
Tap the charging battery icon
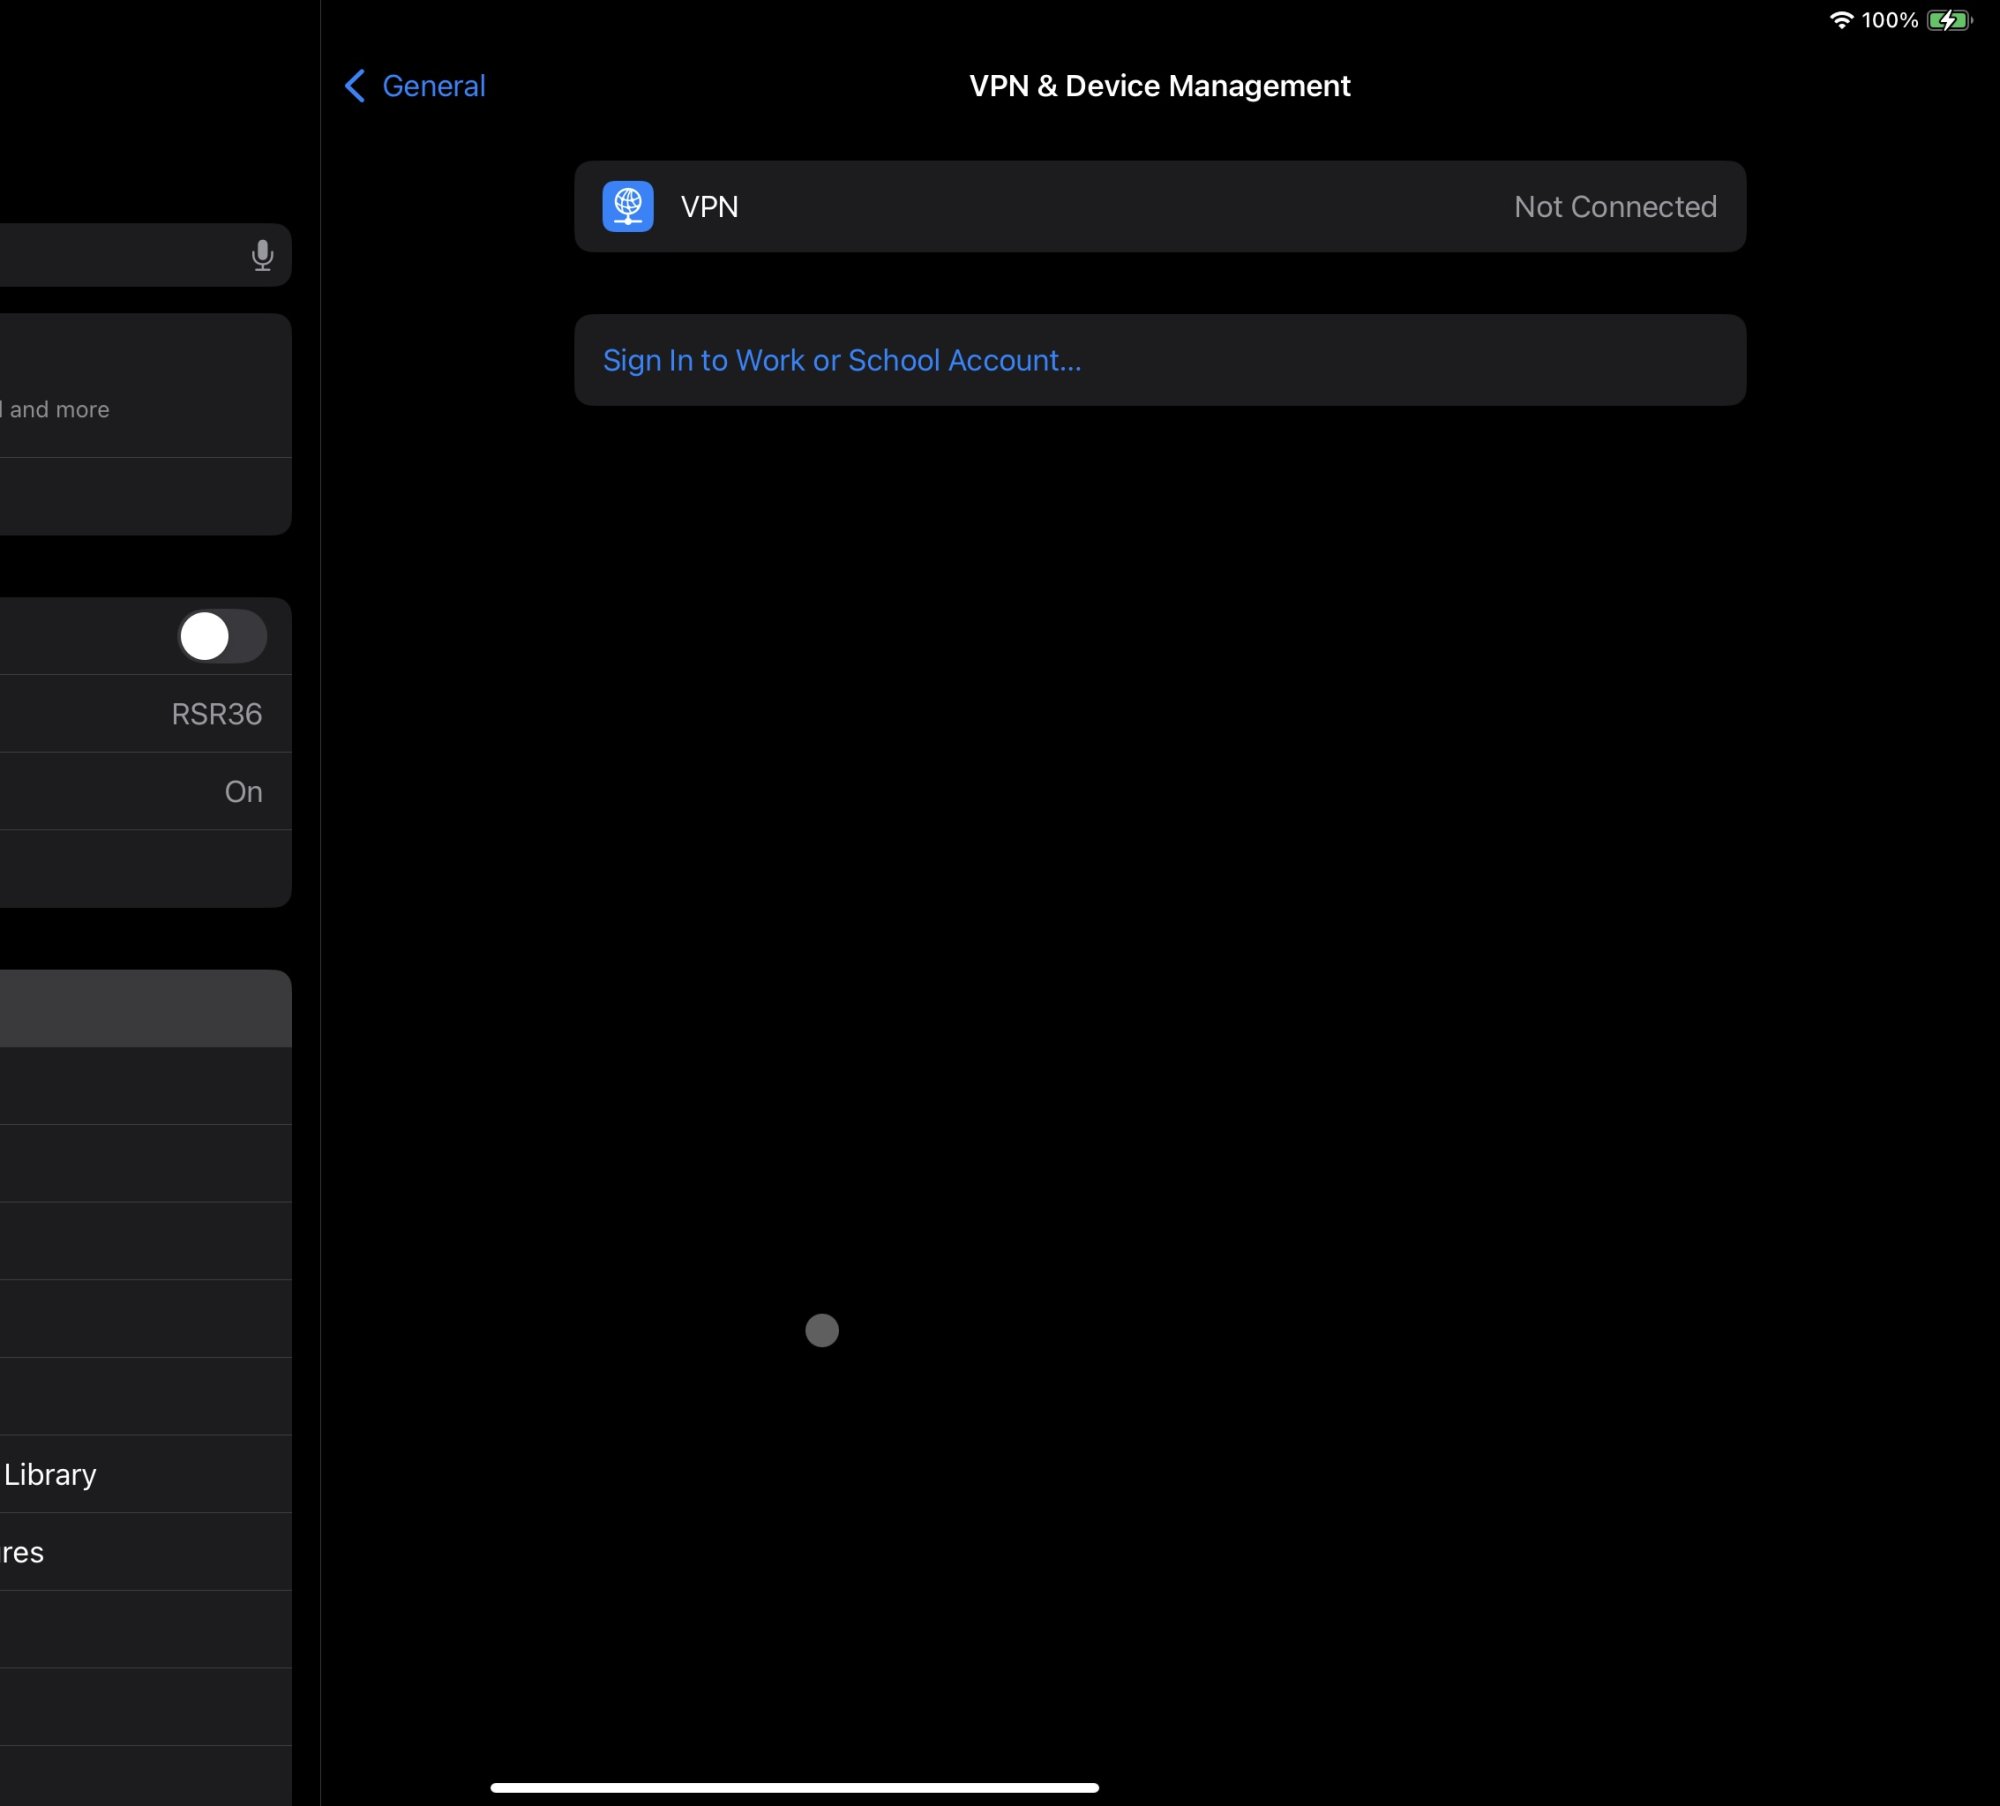[1949, 20]
